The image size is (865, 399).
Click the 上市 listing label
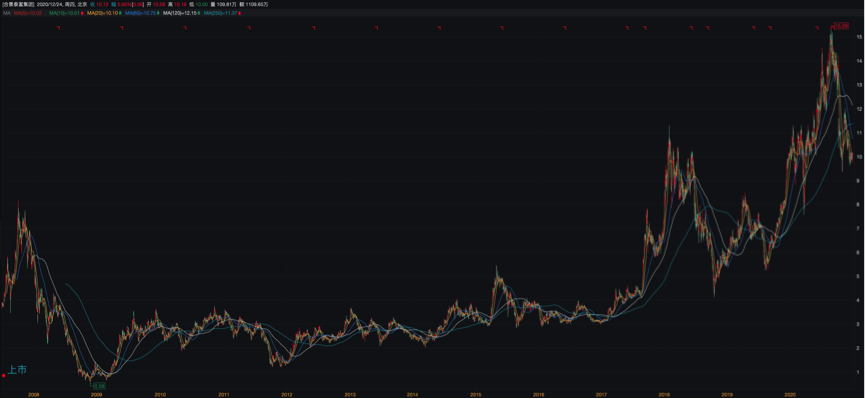[17, 370]
